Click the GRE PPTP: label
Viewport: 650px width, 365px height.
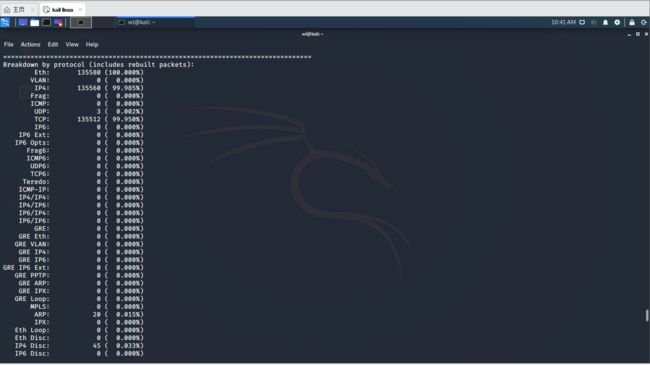pyautogui.click(x=32, y=276)
